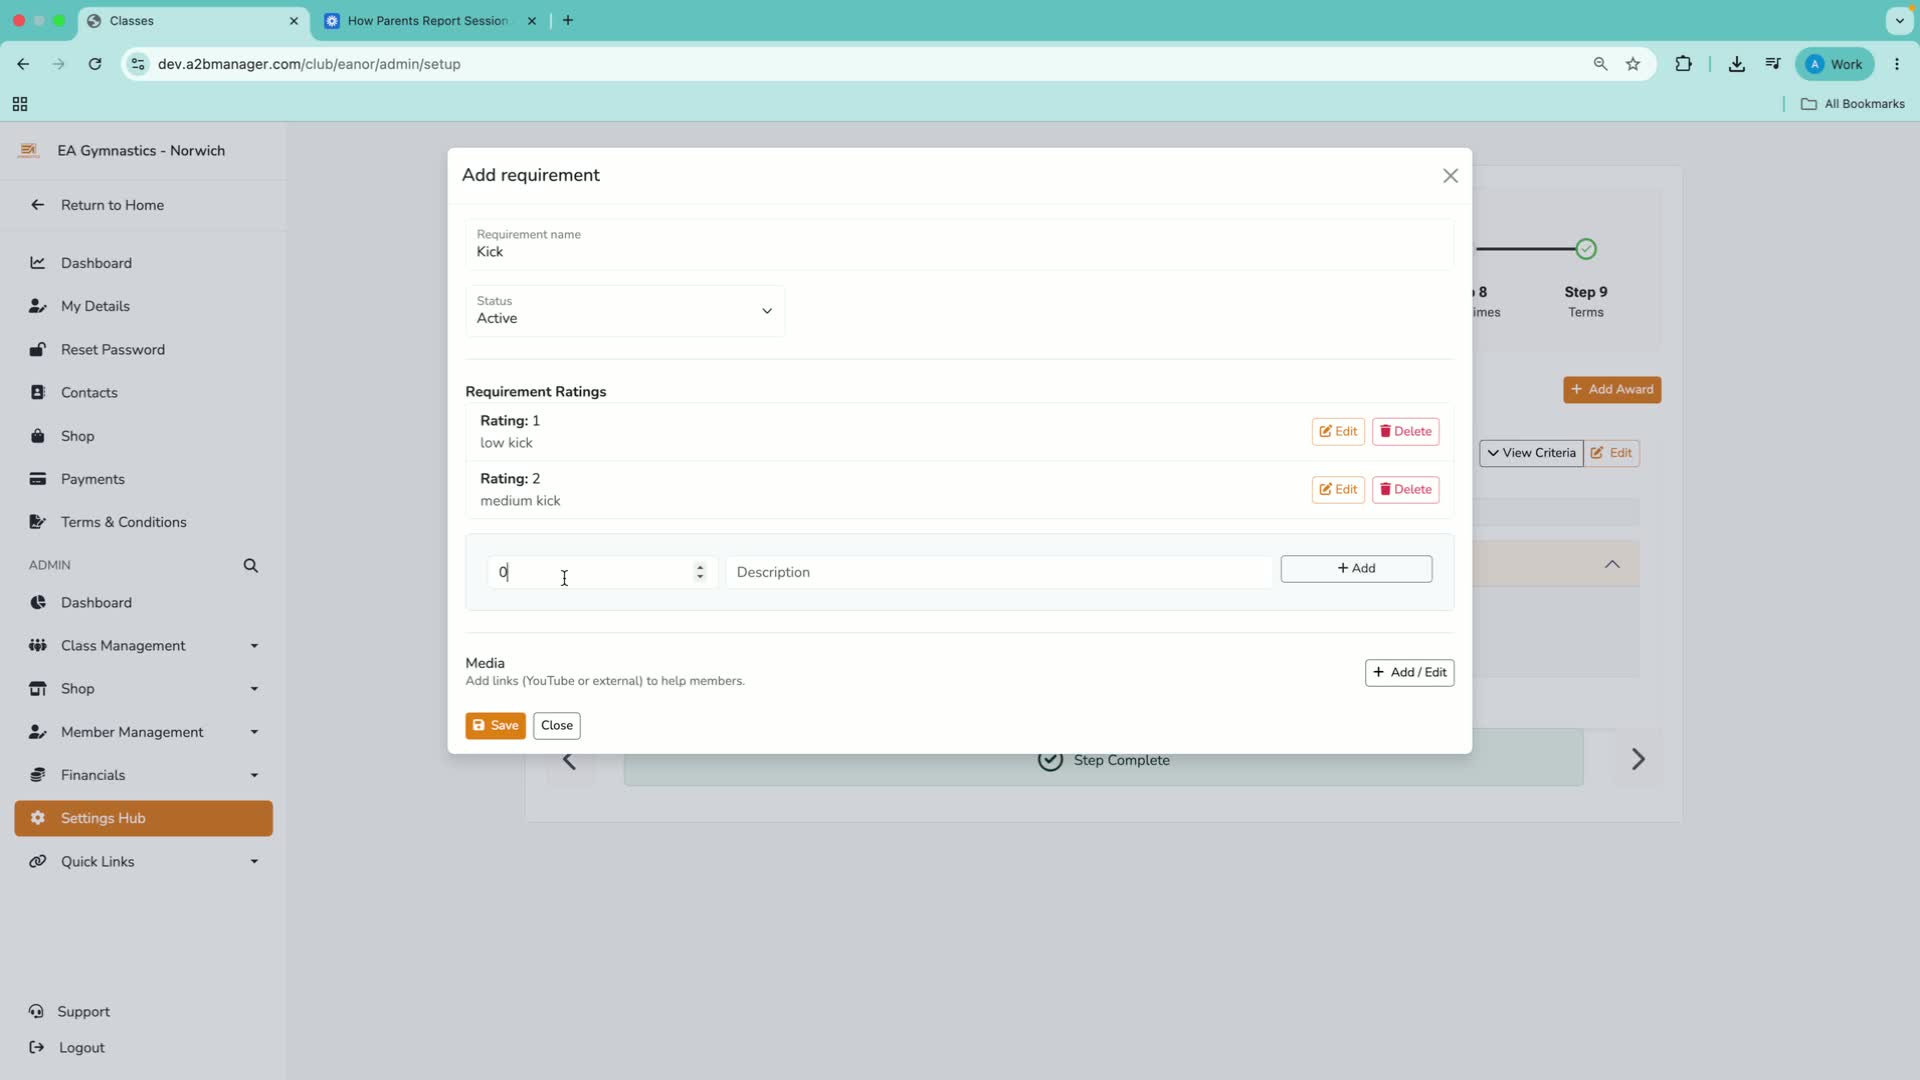Expand the Financials menu
This screenshot has width=1920, height=1080.
click(144, 775)
